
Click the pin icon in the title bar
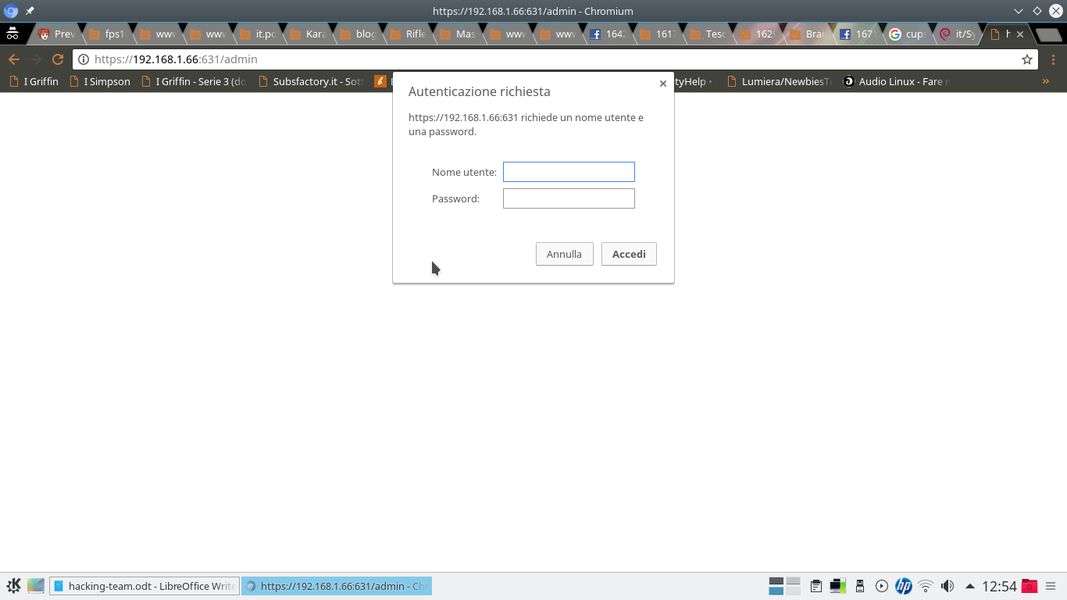tap(29, 11)
